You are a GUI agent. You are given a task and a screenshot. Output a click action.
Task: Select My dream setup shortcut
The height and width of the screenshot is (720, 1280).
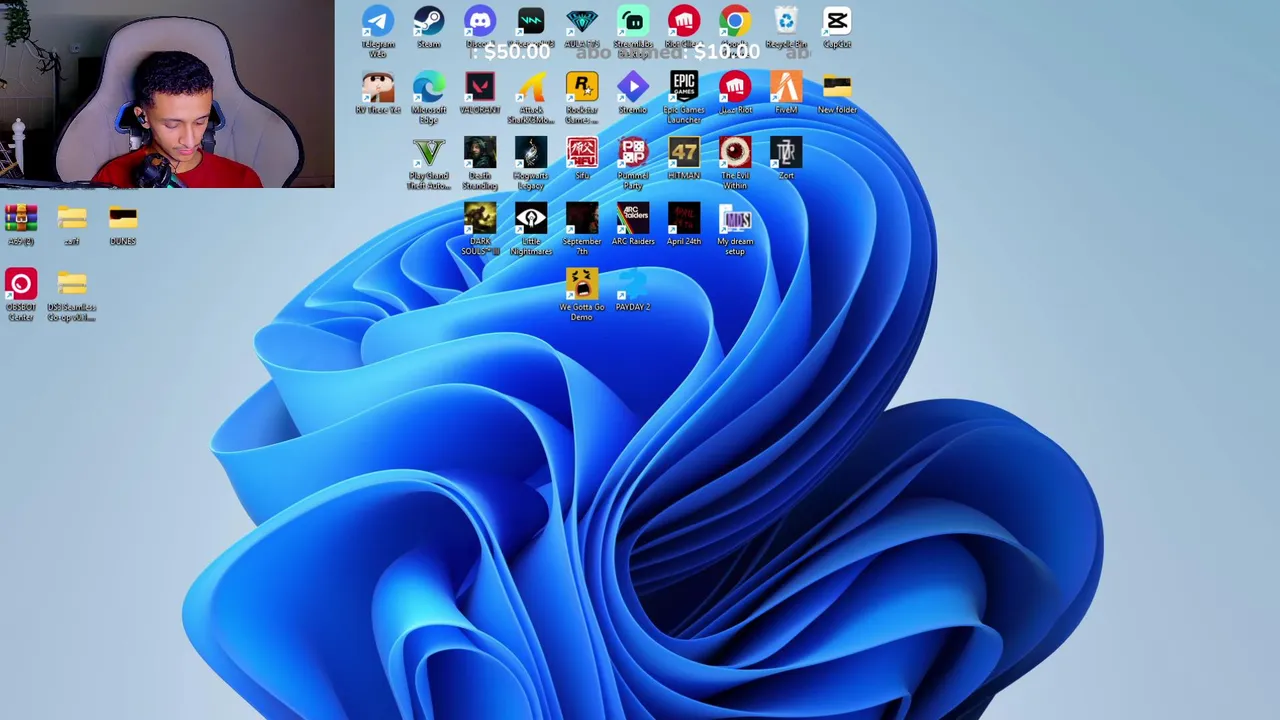735,229
